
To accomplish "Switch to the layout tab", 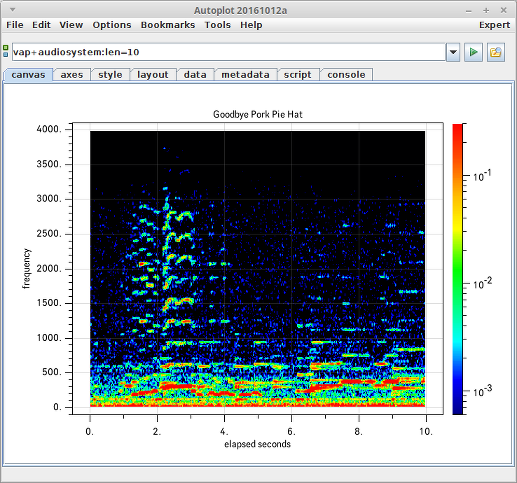I will (x=153, y=75).
